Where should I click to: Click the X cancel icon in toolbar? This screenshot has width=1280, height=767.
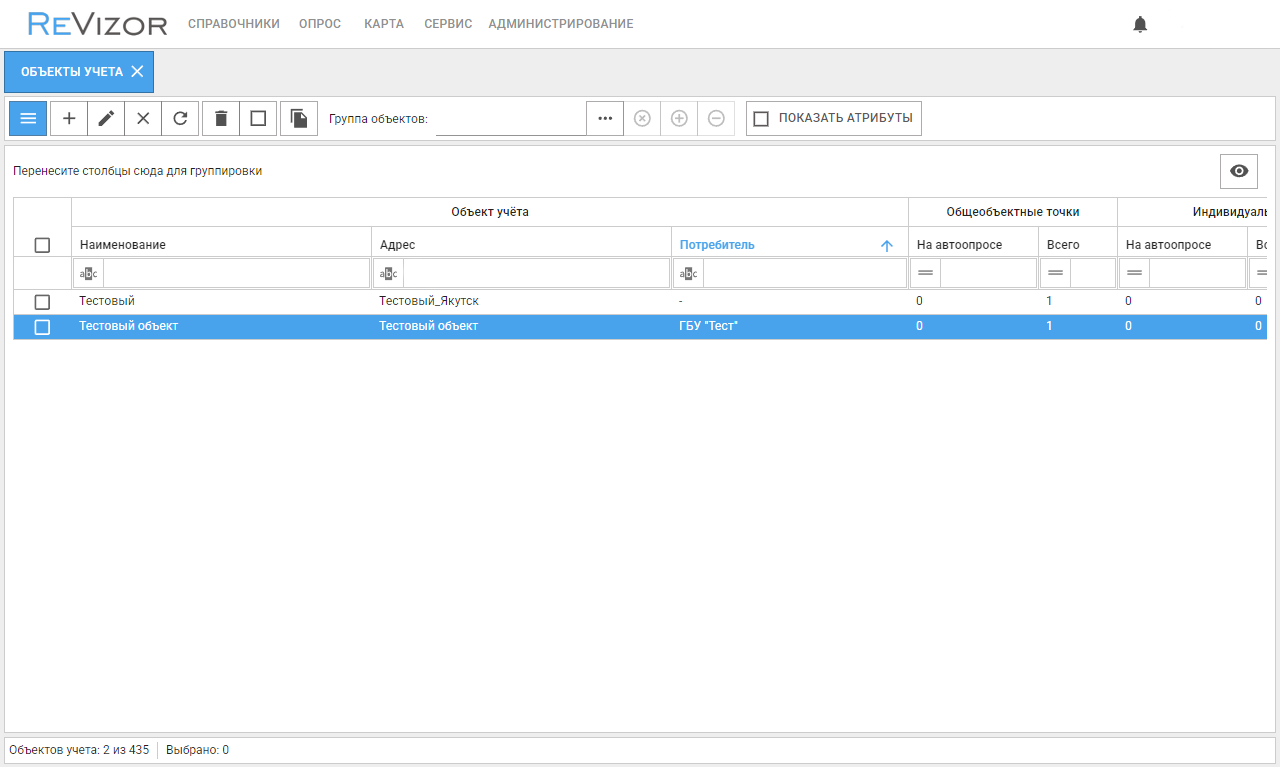point(143,118)
